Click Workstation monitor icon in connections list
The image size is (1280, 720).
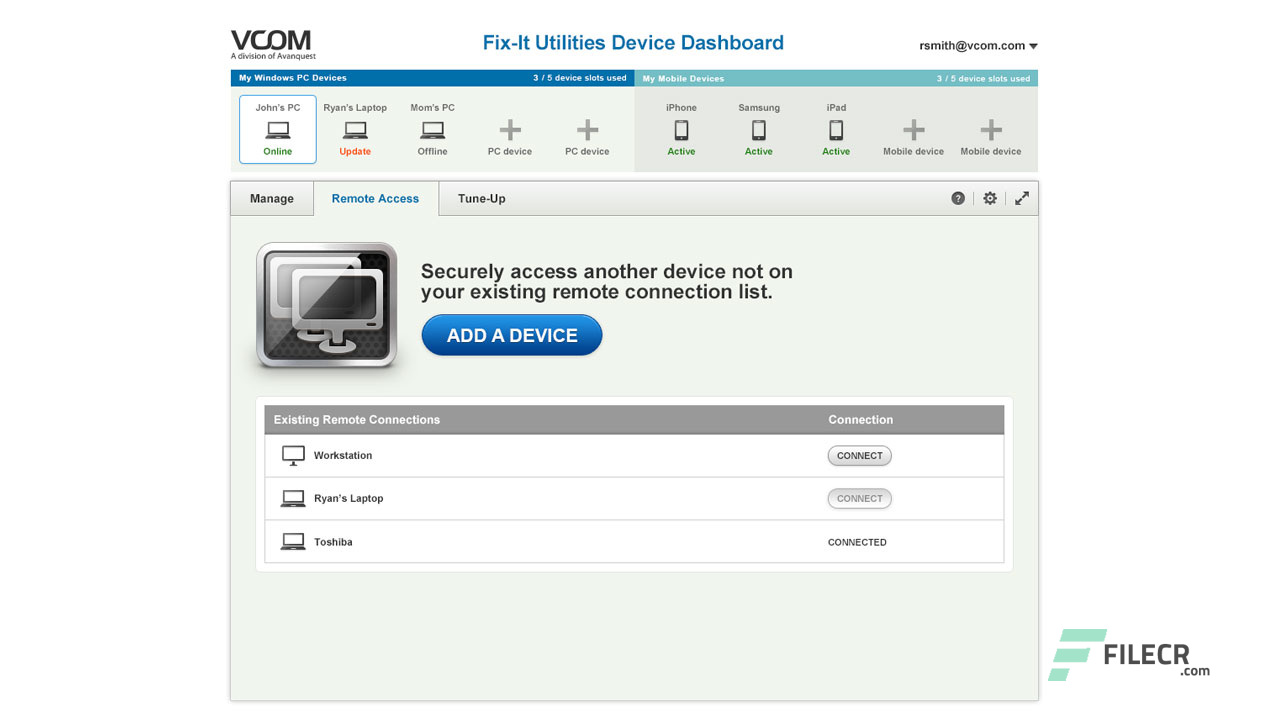[x=293, y=456]
